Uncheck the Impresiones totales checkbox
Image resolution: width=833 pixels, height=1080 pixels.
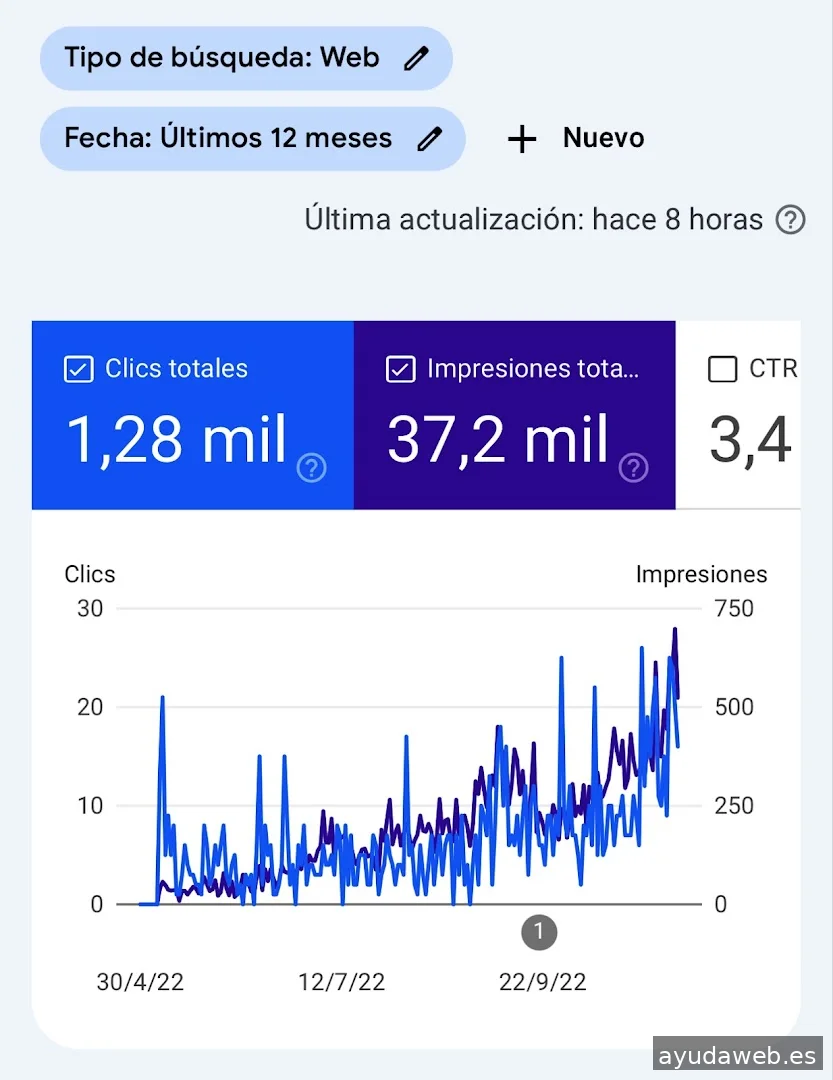point(400,369)
